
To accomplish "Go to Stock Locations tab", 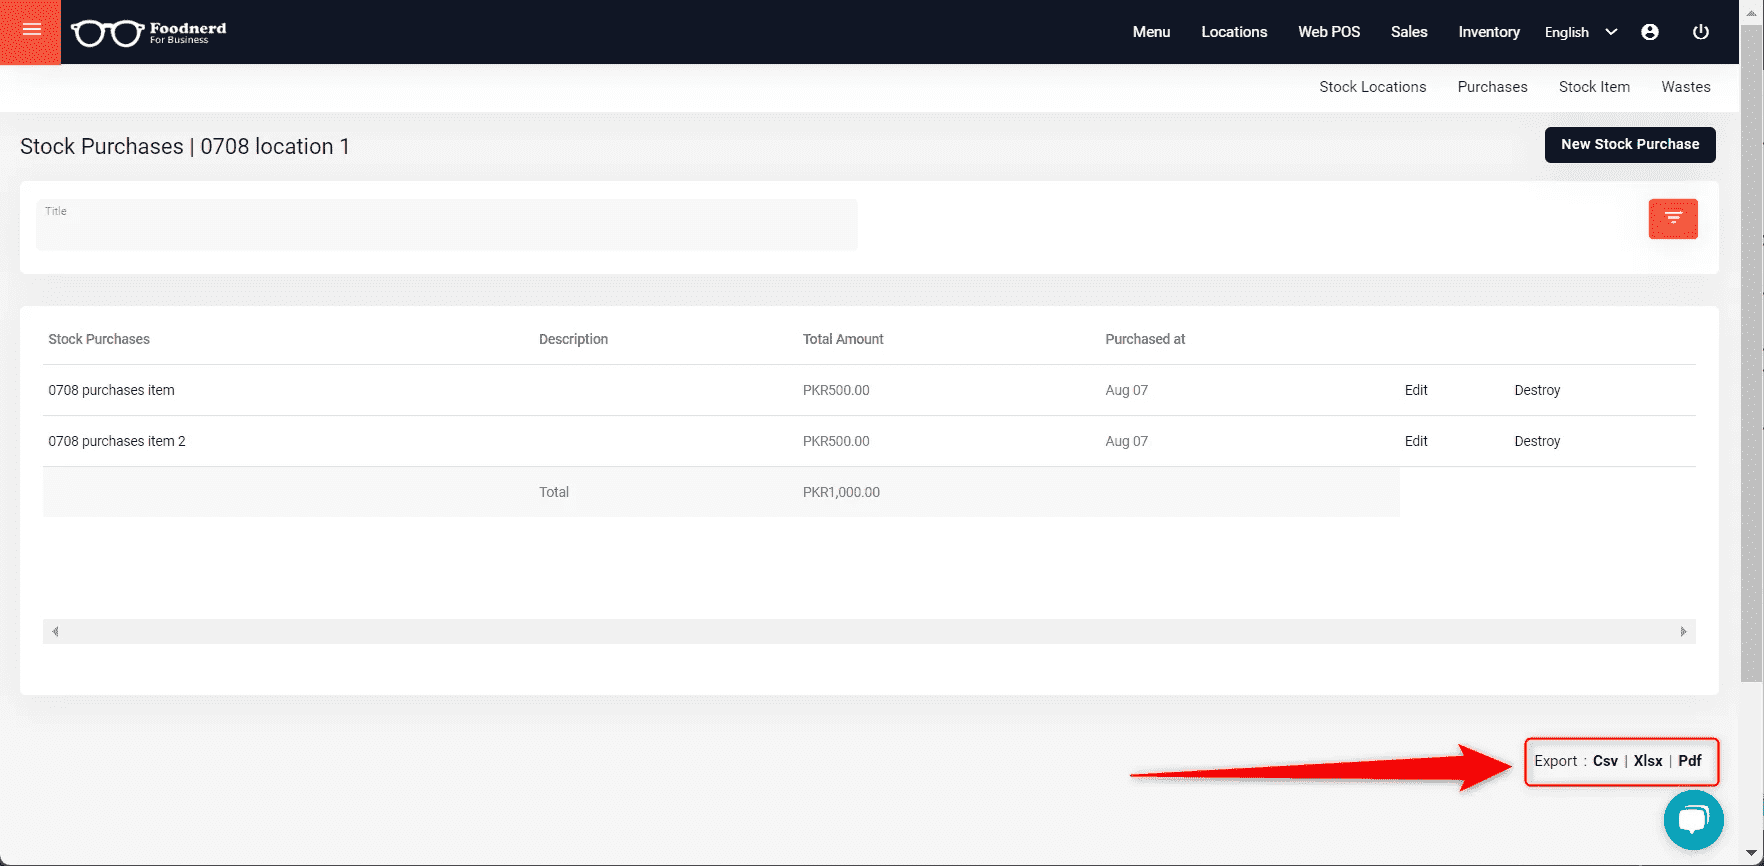I will coord(1372,87).
